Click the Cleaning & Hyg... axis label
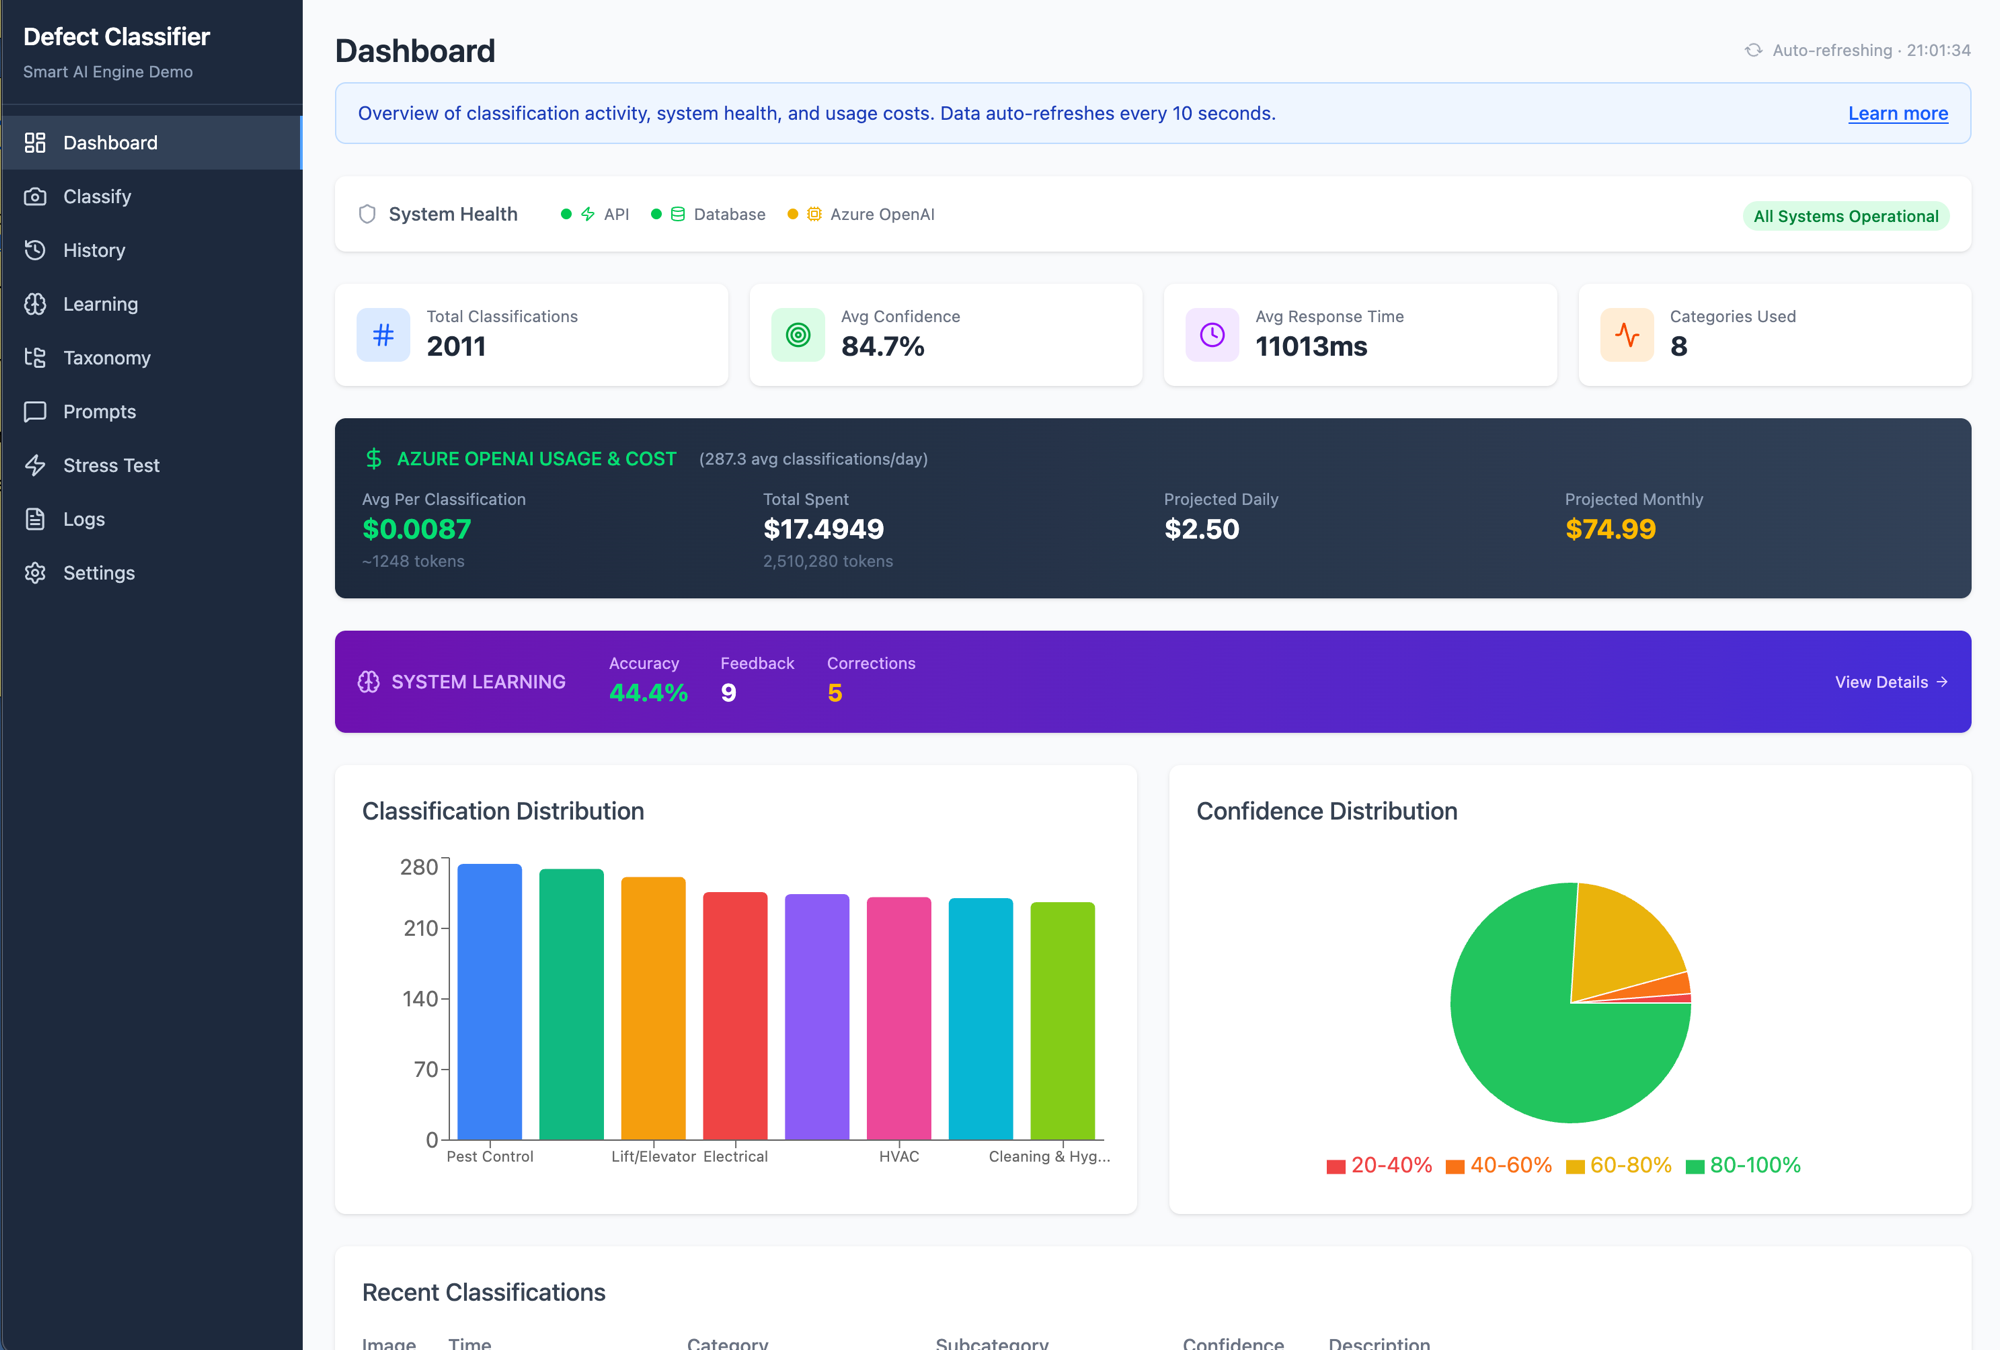 pyautogui.click(x=1049, y=1157)
